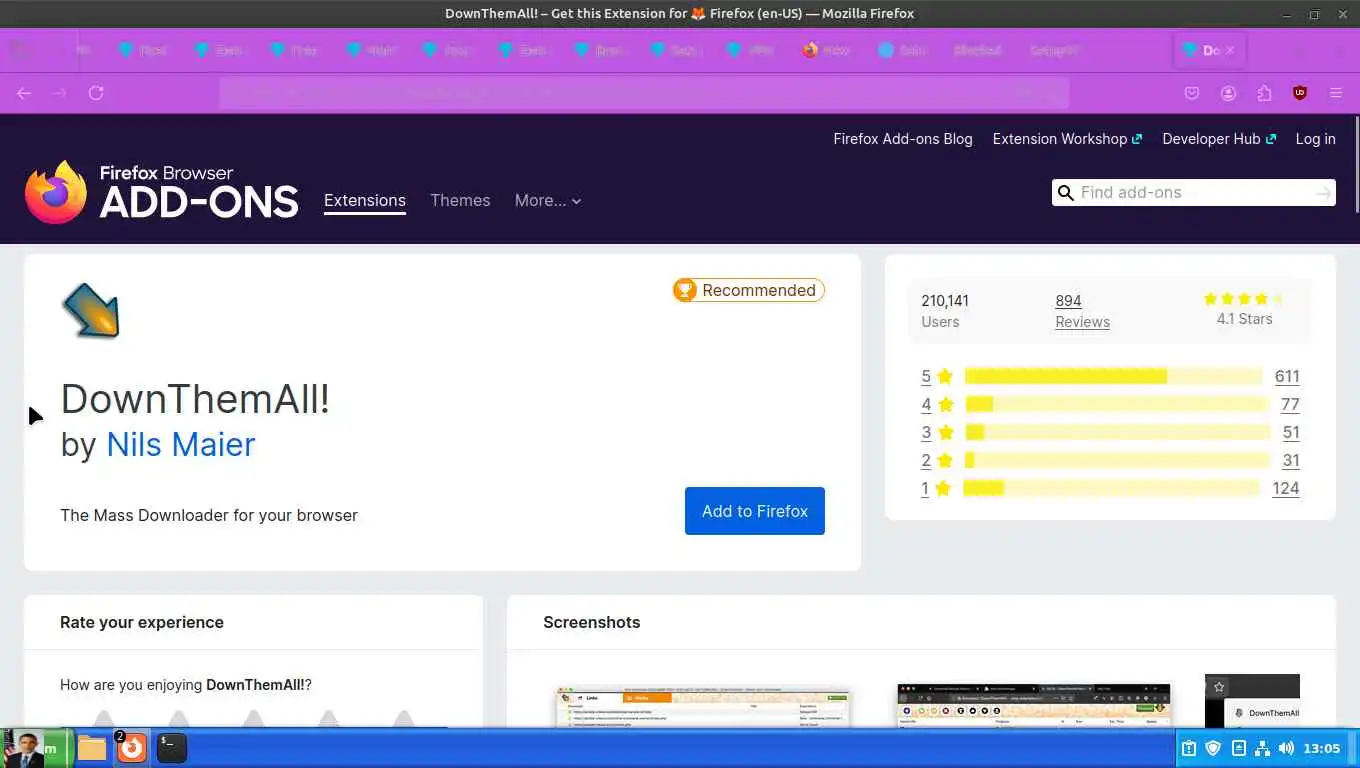
Task: Switch to the Extensions section
Action: click(365, 200)
